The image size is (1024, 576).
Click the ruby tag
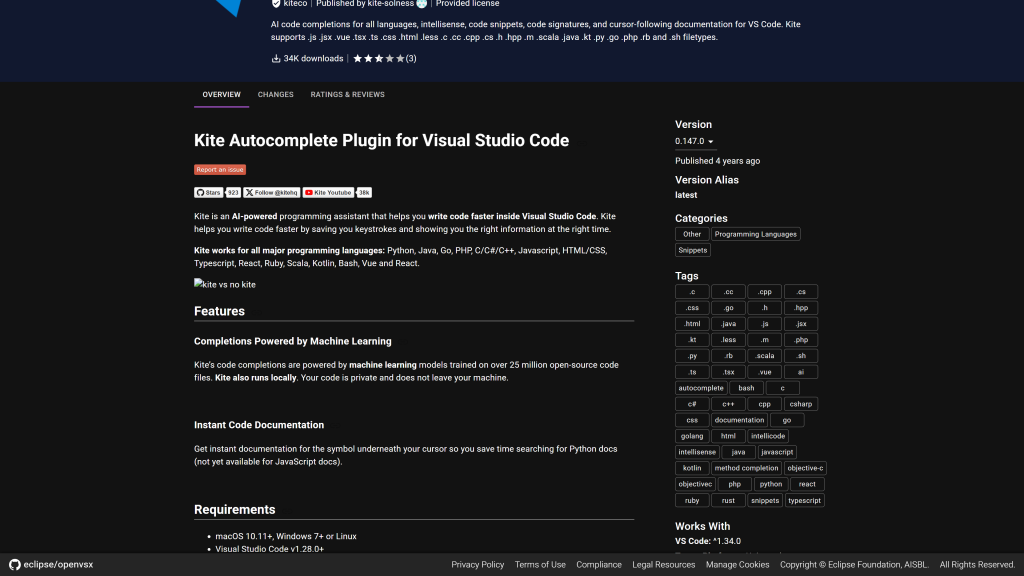692,501
